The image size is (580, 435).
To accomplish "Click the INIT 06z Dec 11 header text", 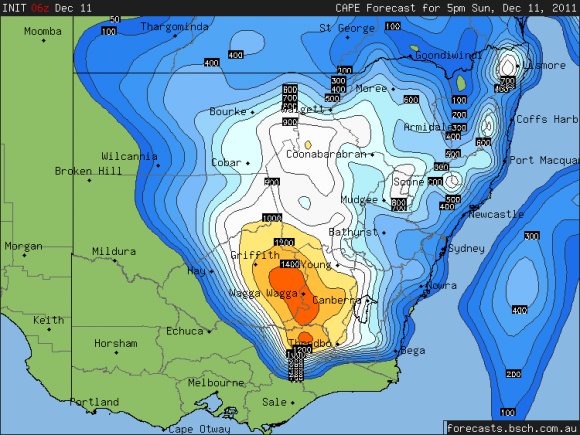I will (x=47, y=8).
